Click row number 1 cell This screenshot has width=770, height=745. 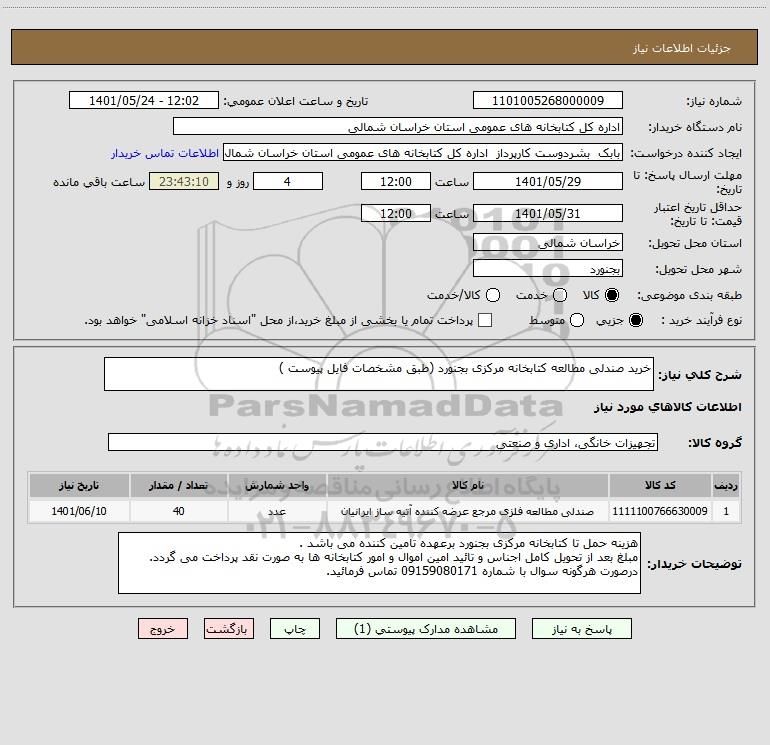pos(726,511)
